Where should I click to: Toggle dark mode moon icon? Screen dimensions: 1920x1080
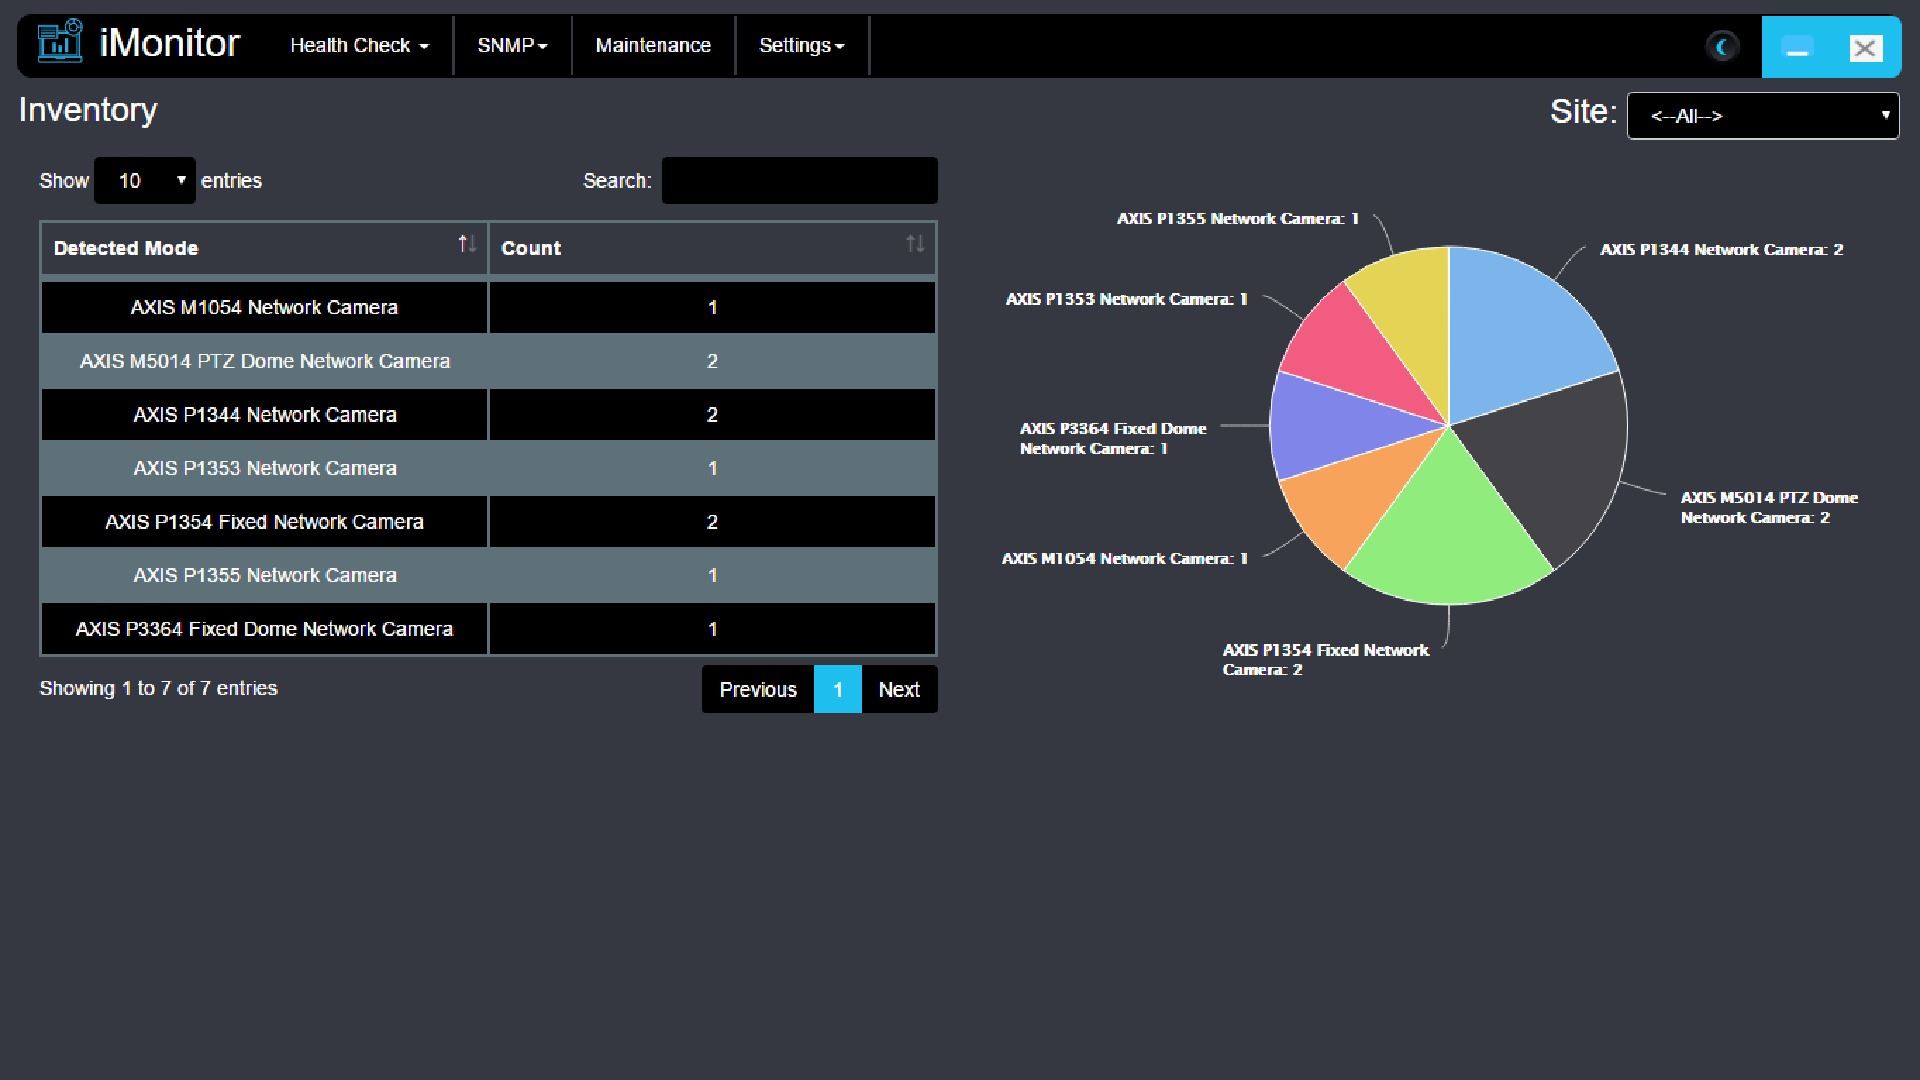click(1722, 46)
